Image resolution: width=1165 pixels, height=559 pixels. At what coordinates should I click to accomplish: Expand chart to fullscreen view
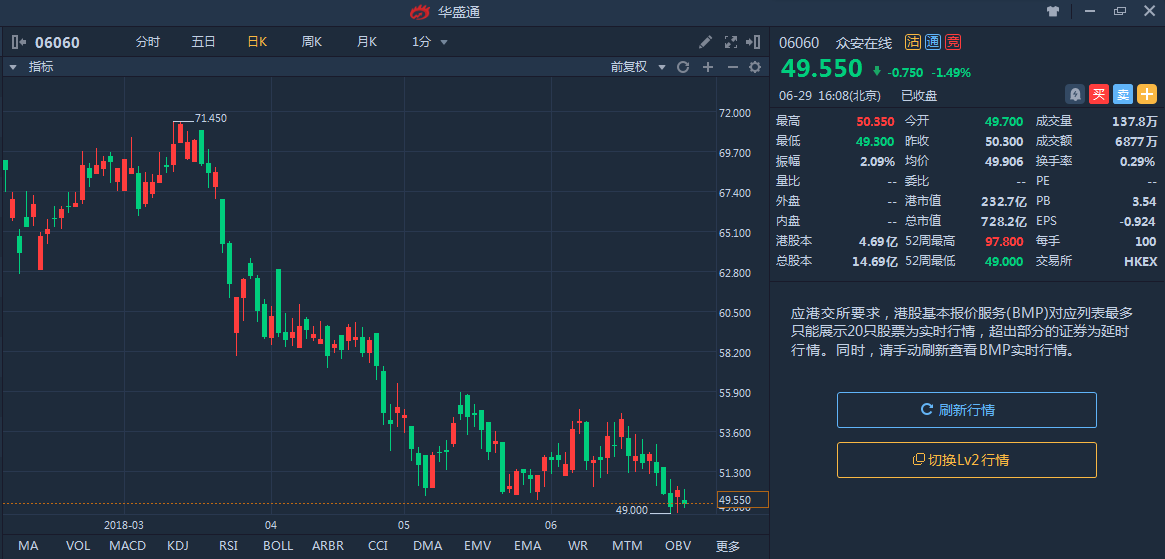pos(730,42)
